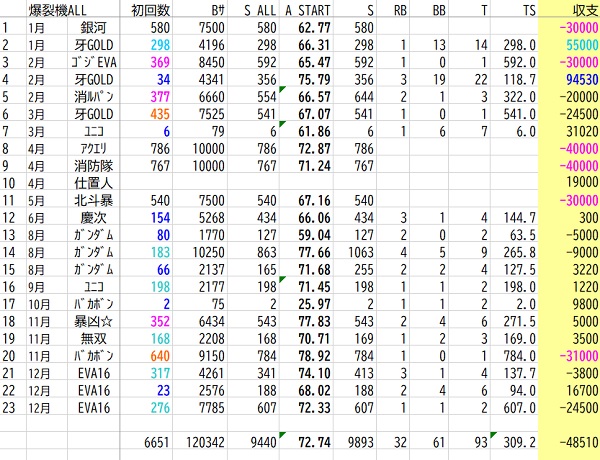Select the 消ルパン machine cell
Image resolution: width=600 pixels, height=460 pixels.
[x=93, y=96]
